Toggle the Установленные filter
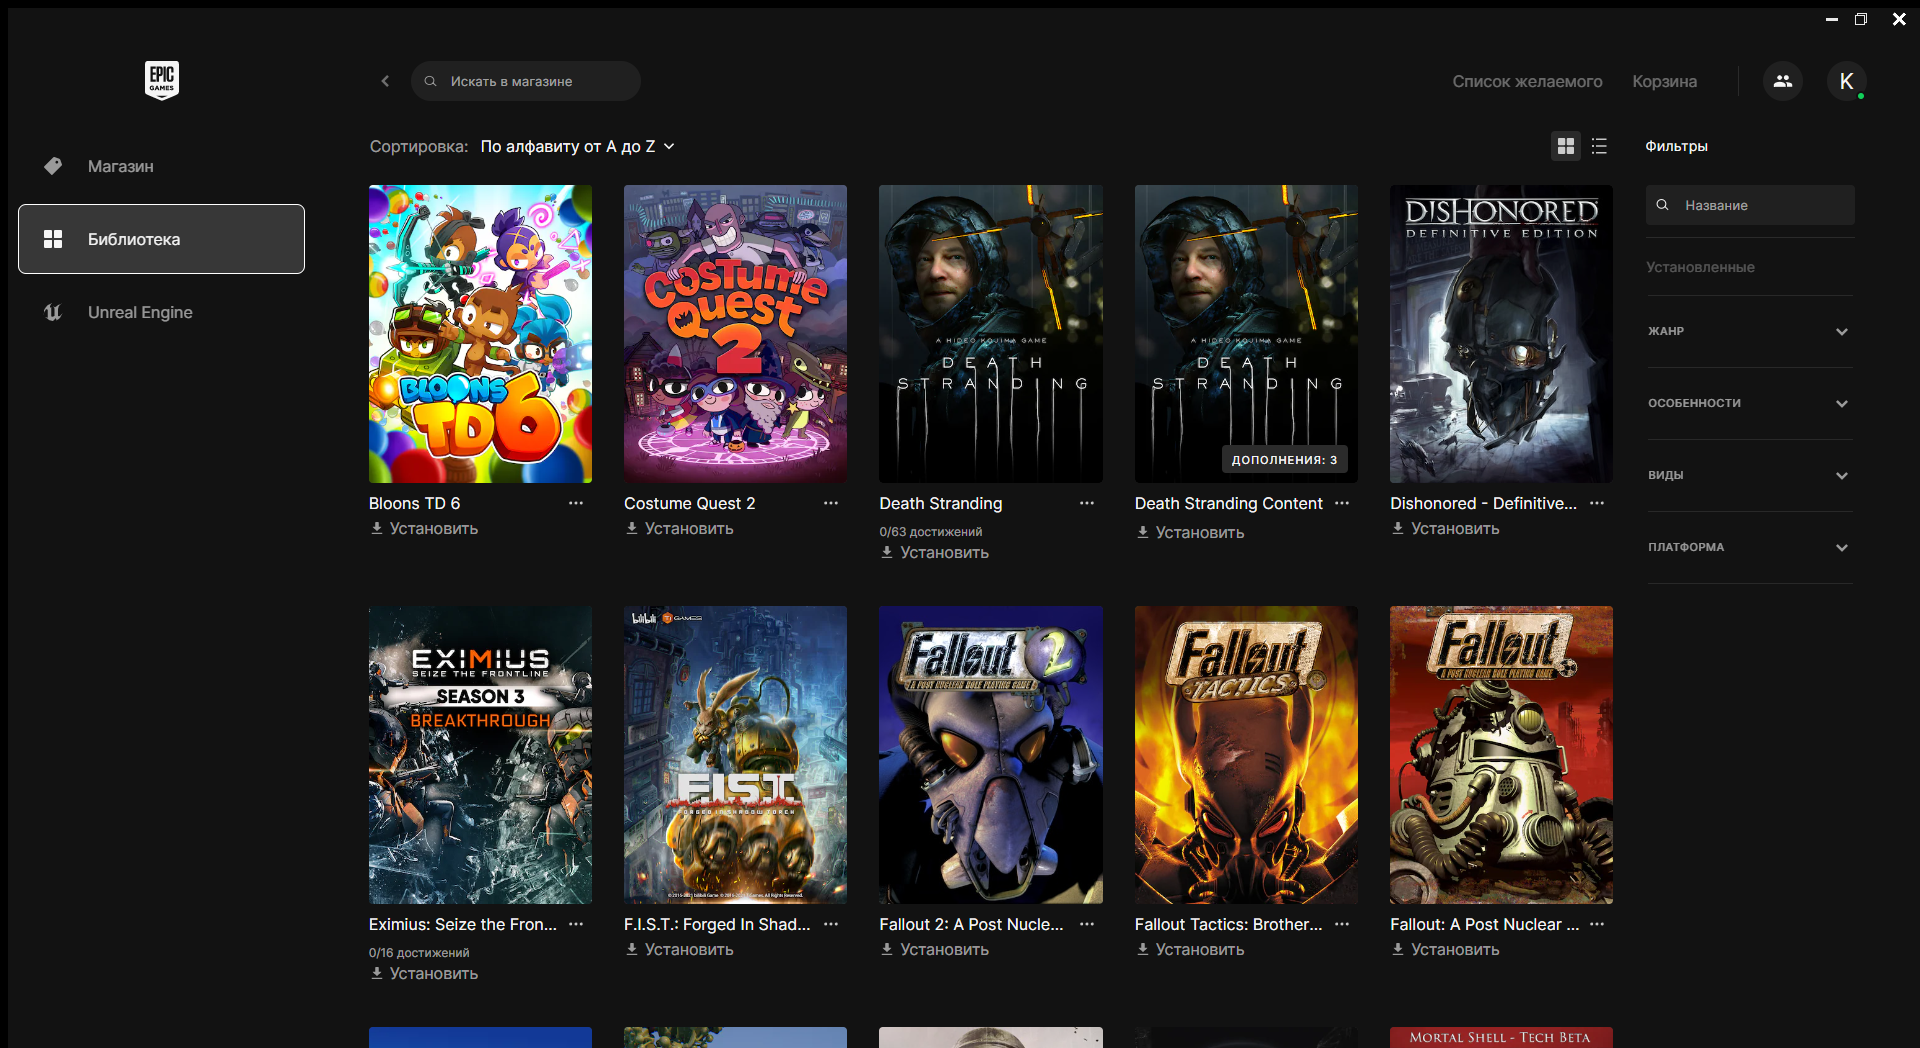Screen dimensions: 1920x1048 1700,267
